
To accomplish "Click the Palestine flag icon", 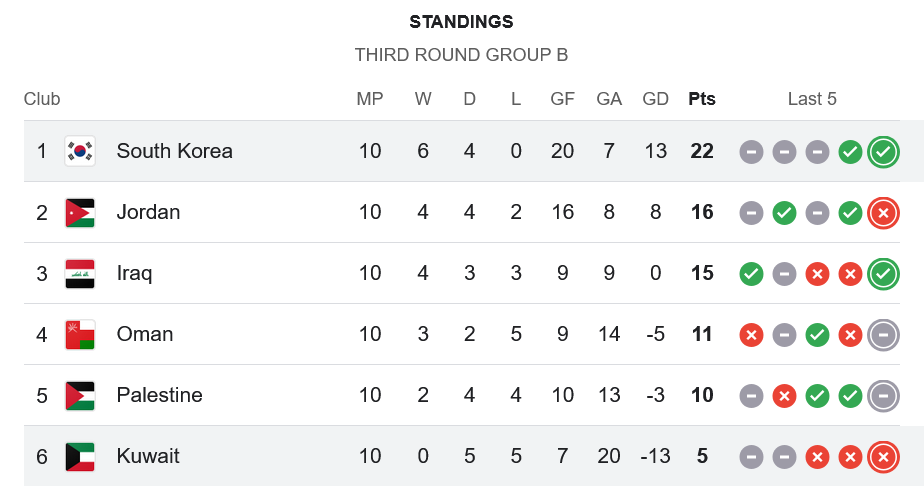I will pos(80,395).
